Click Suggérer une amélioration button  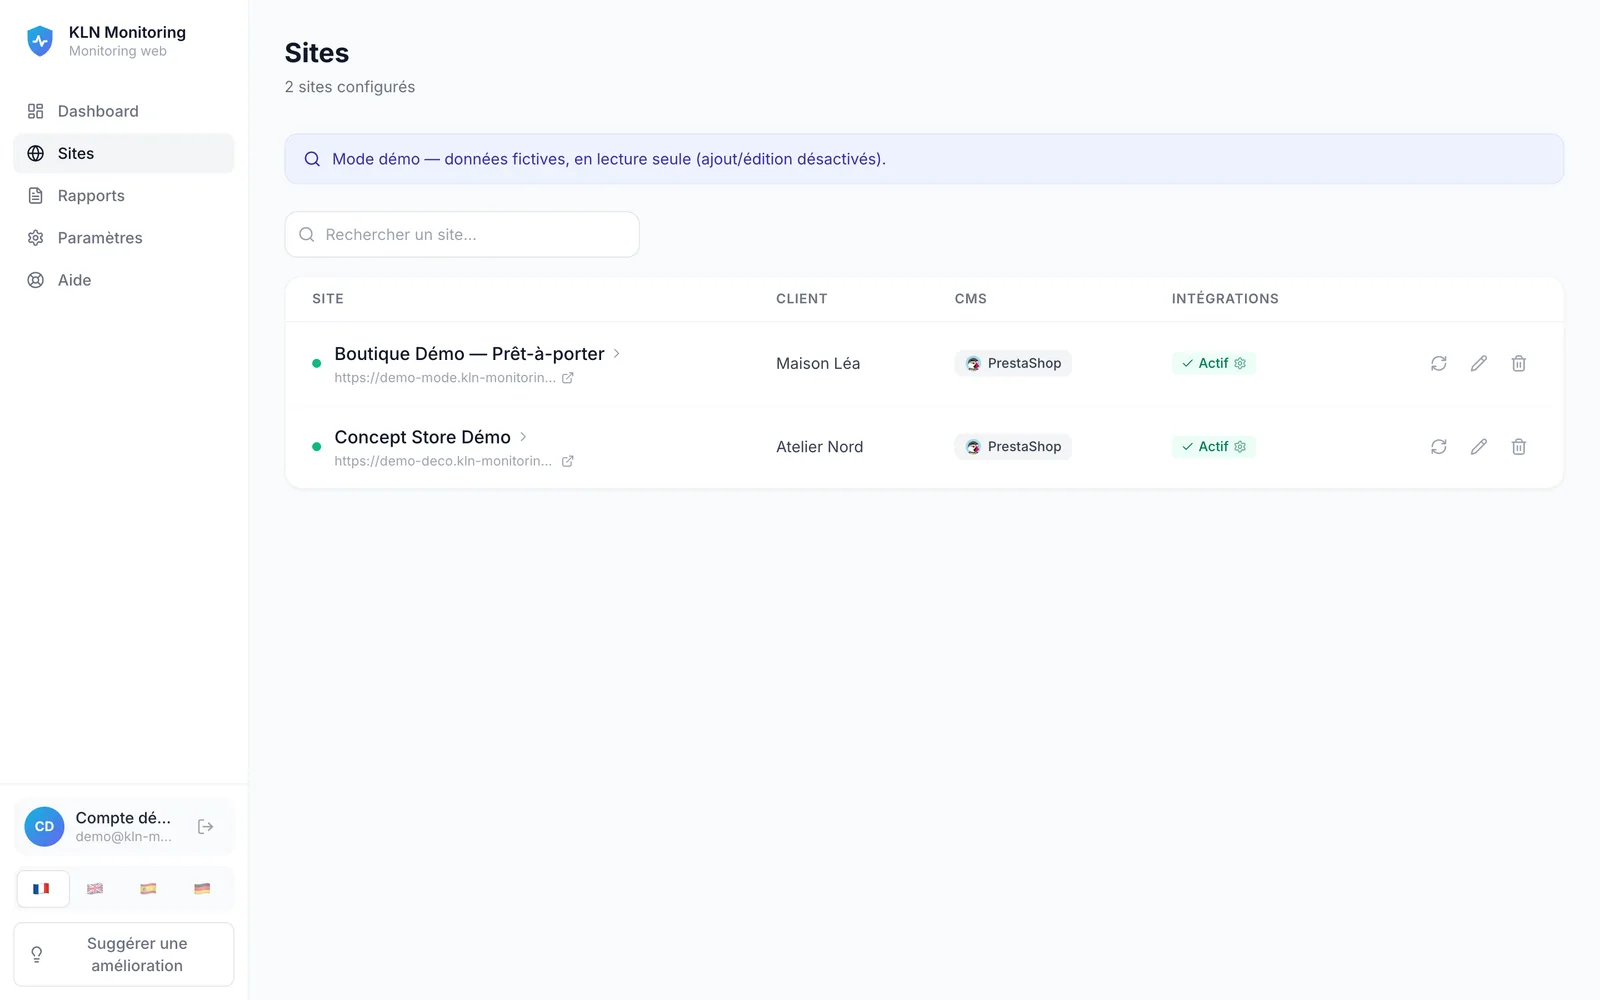click(124, 955)
